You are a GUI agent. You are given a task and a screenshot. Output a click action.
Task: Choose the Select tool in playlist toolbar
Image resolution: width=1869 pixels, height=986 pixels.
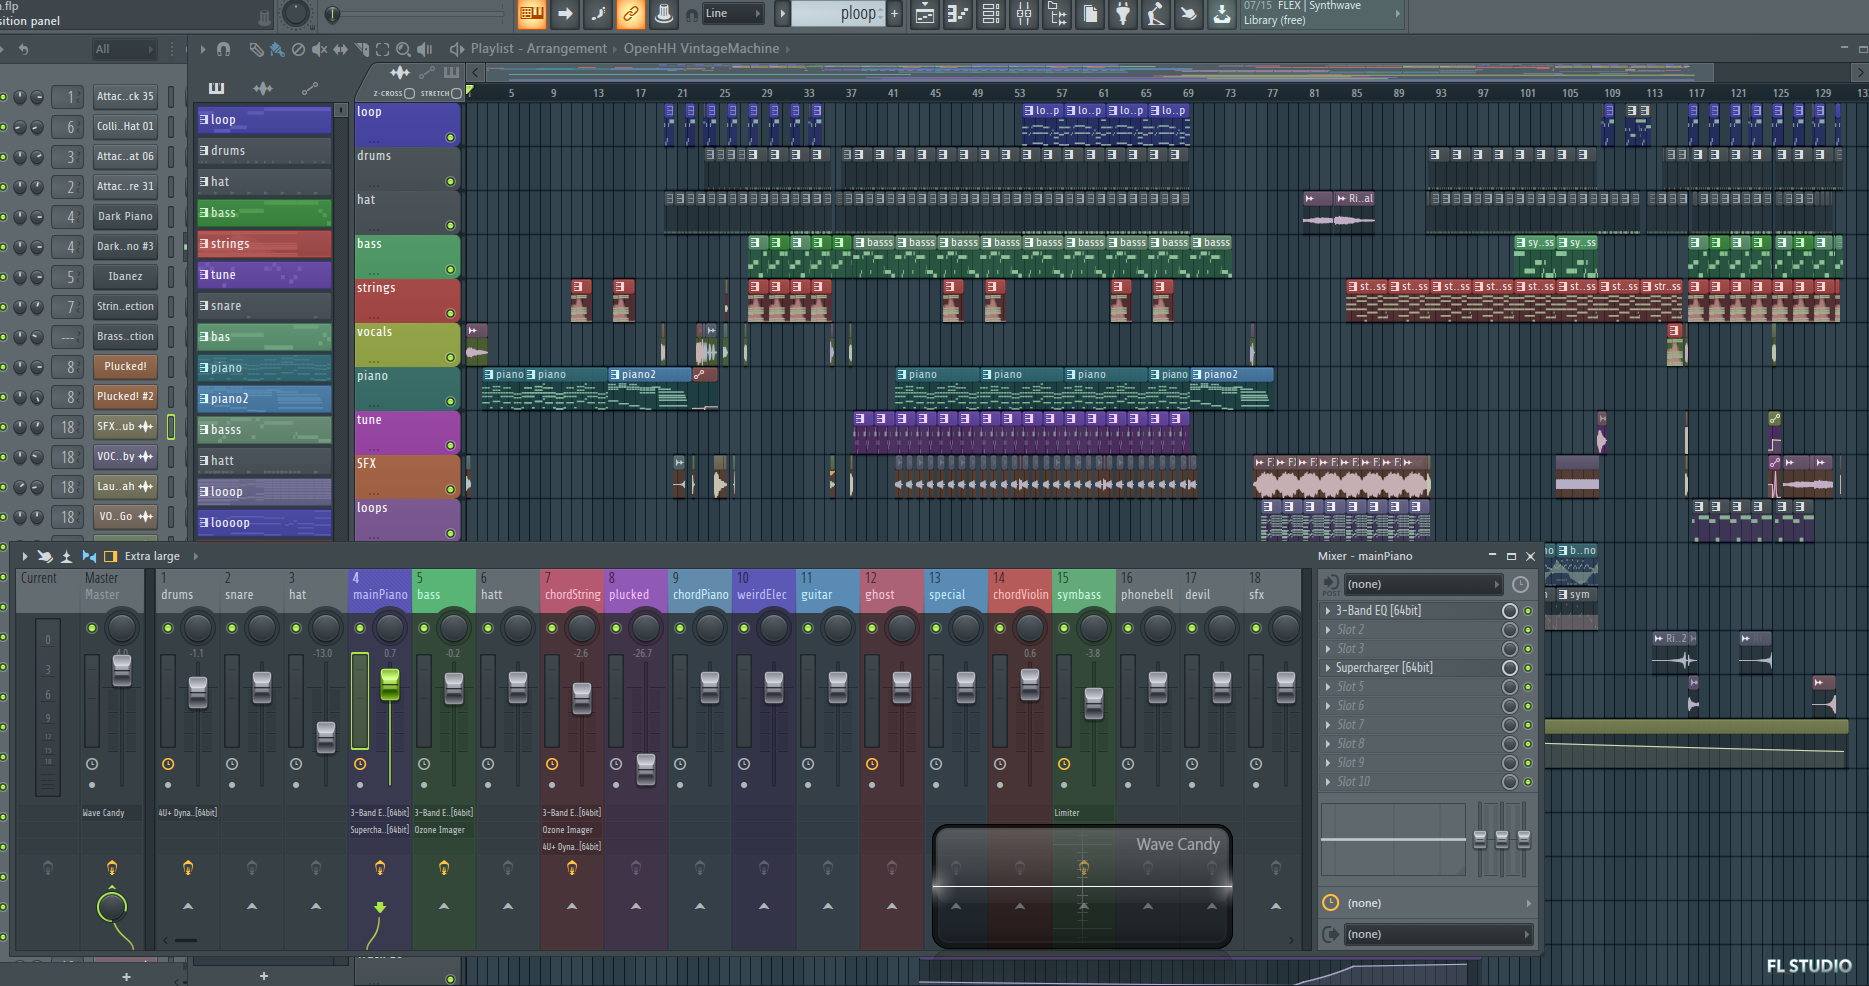(x=382, y=48)
